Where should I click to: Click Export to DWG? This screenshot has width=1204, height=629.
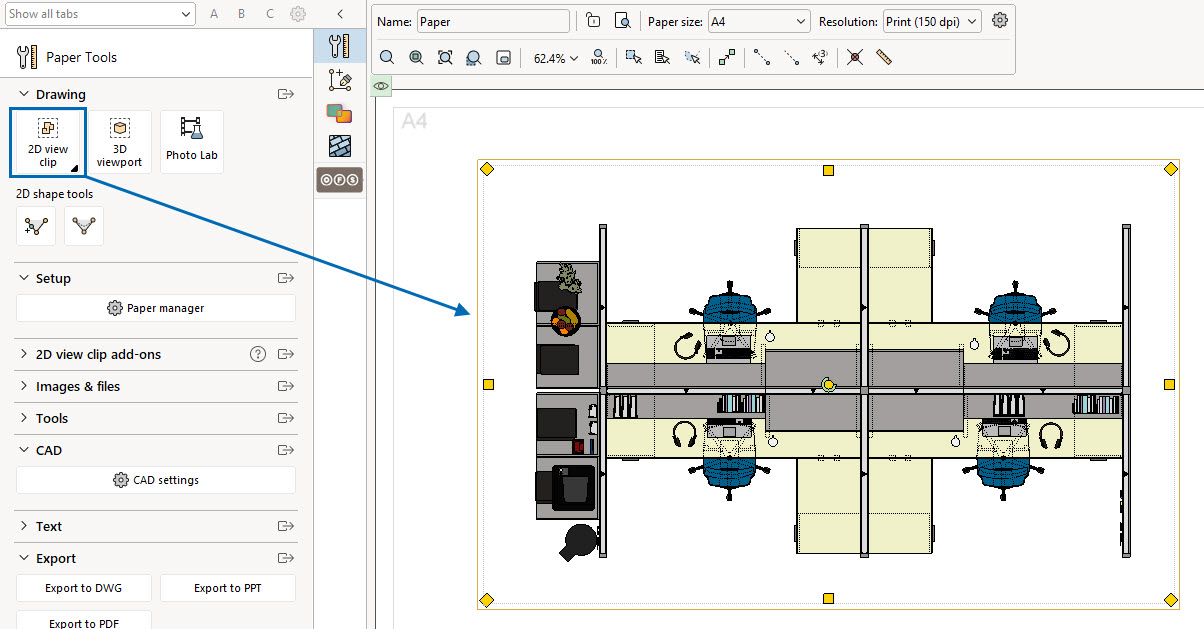84,588
